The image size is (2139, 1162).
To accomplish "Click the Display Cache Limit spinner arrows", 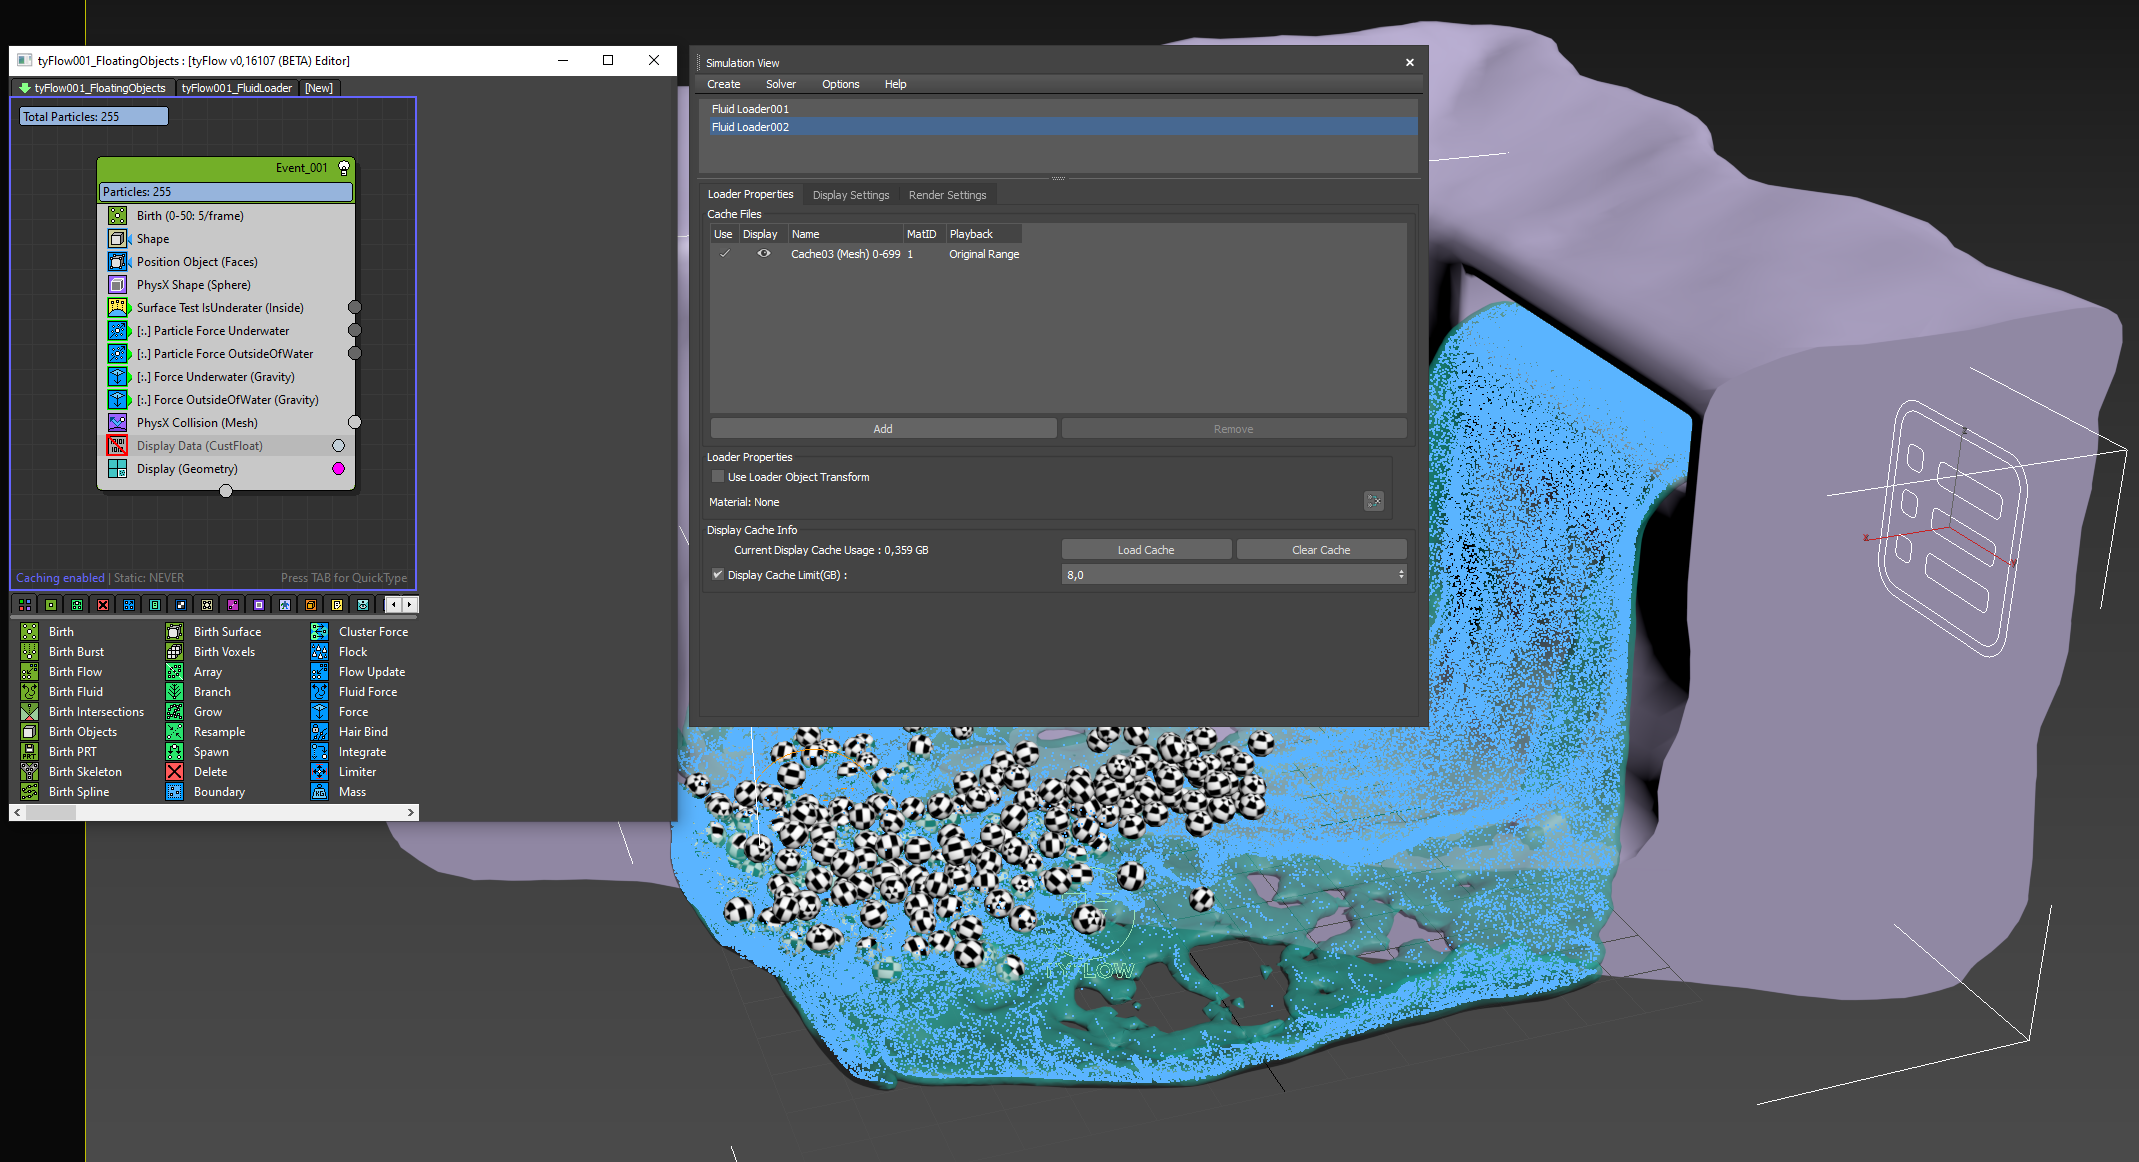I will [x=1401, y=574].
